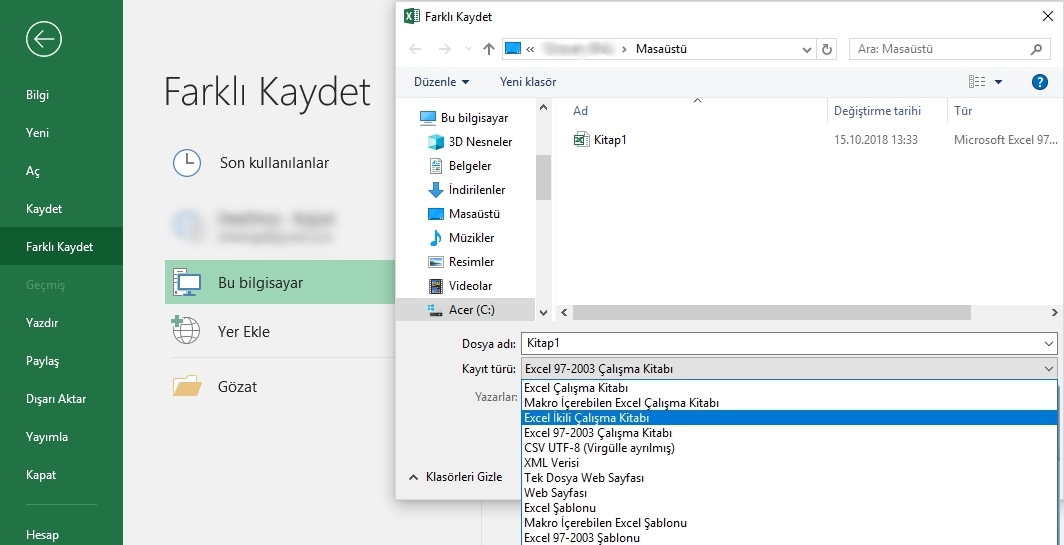Click the search magnifier icon

point(1036,49)
